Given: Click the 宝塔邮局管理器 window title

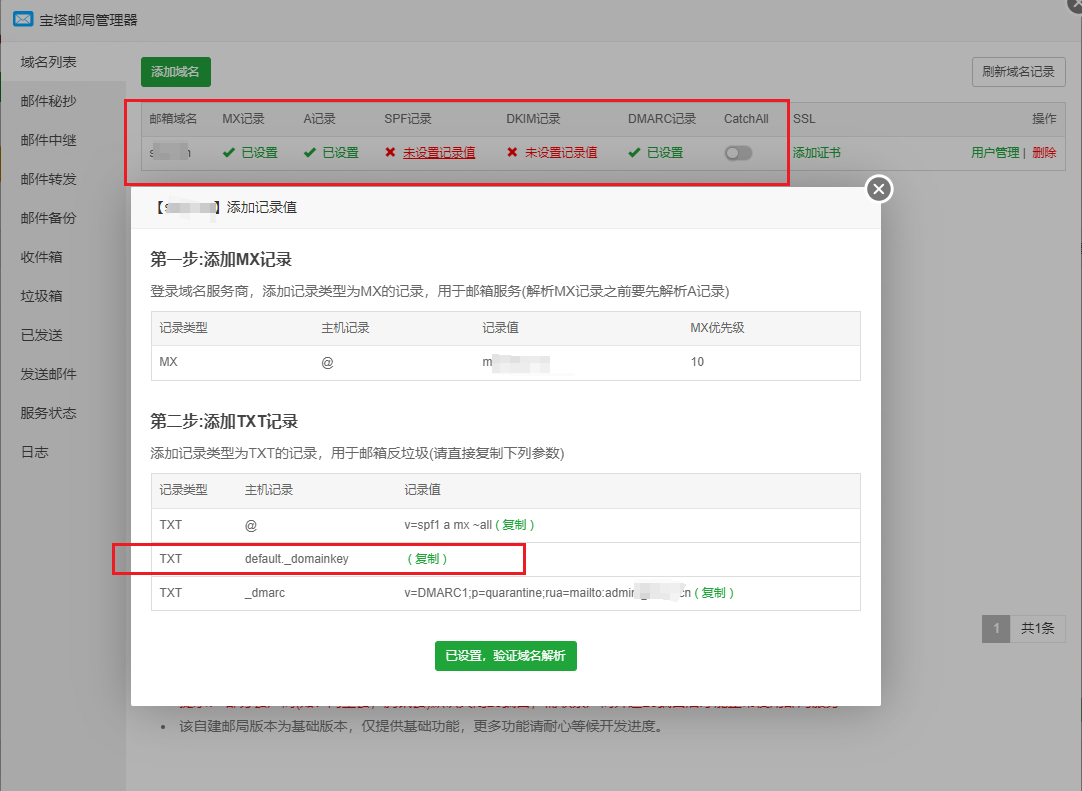Looking at the screenshot, I should click(x=88, y=20).
